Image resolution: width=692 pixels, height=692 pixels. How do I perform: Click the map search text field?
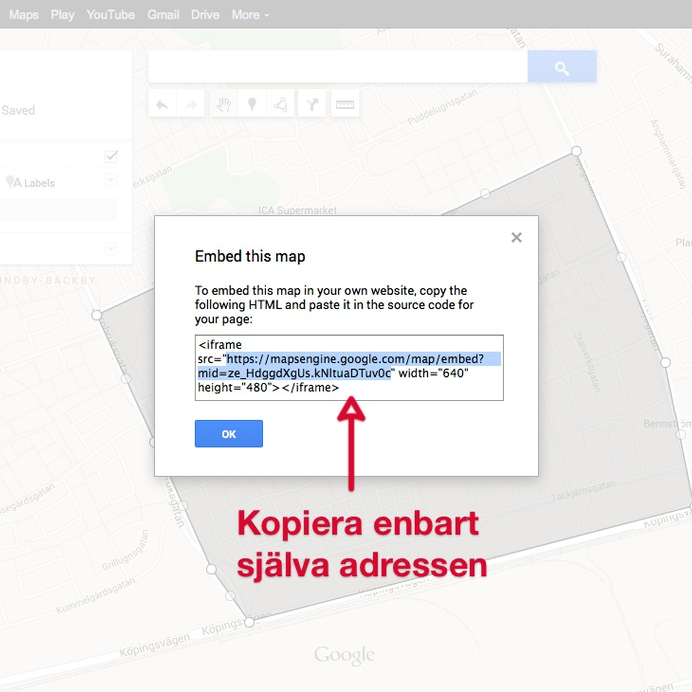coord(337,68)
